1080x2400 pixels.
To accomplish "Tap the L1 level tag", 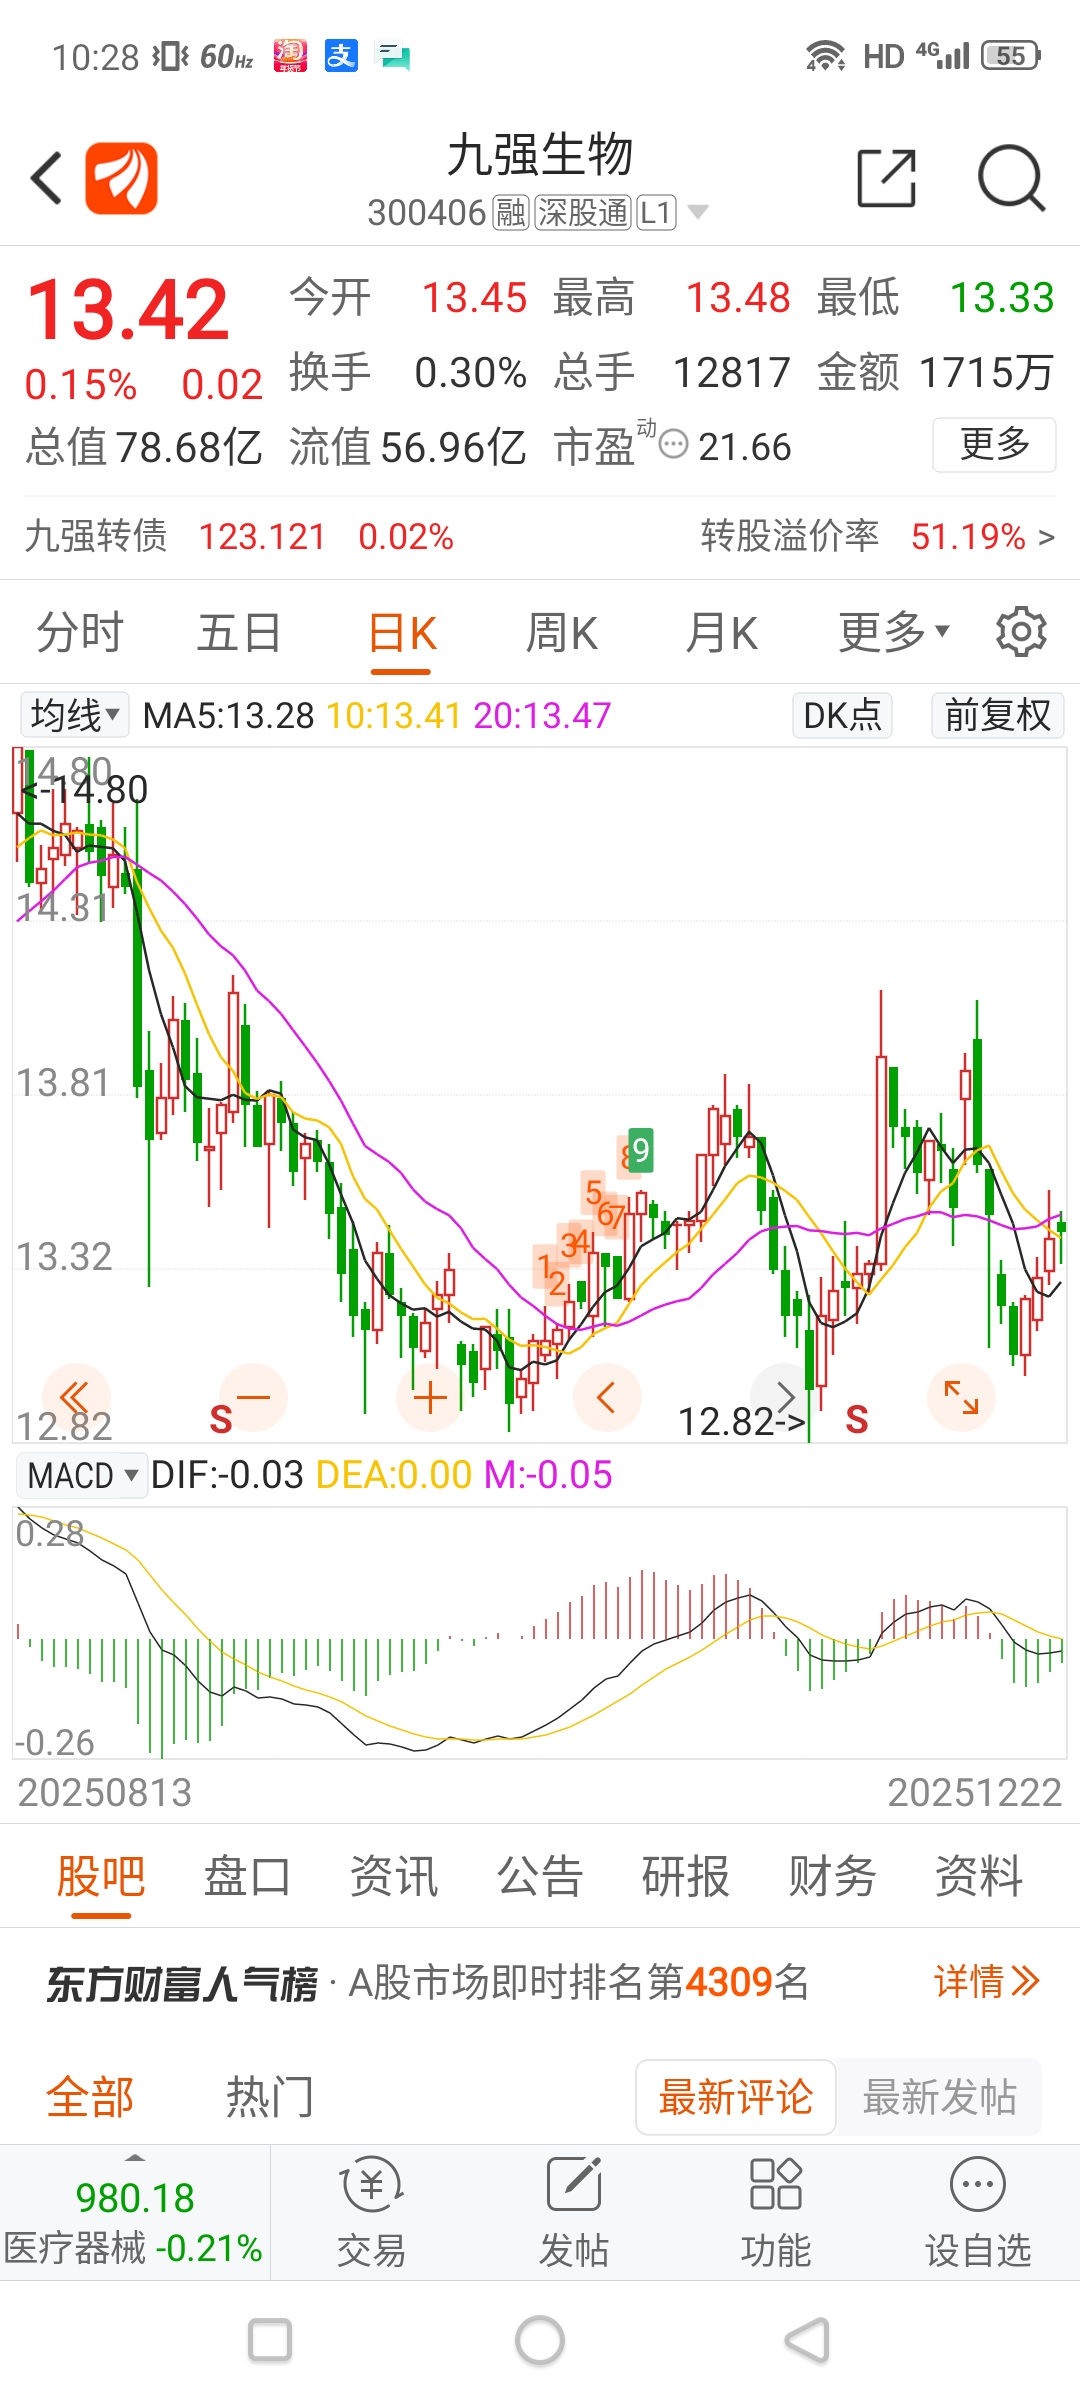I will click(x=656, y=212).
